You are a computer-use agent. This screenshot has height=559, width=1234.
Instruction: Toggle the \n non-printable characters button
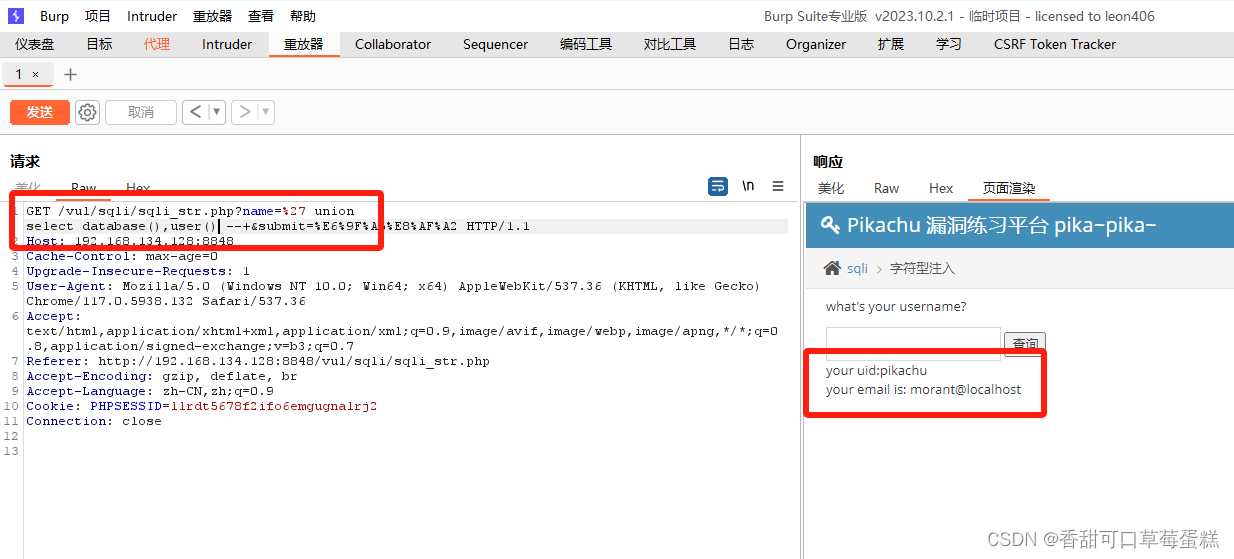point(748,186)
